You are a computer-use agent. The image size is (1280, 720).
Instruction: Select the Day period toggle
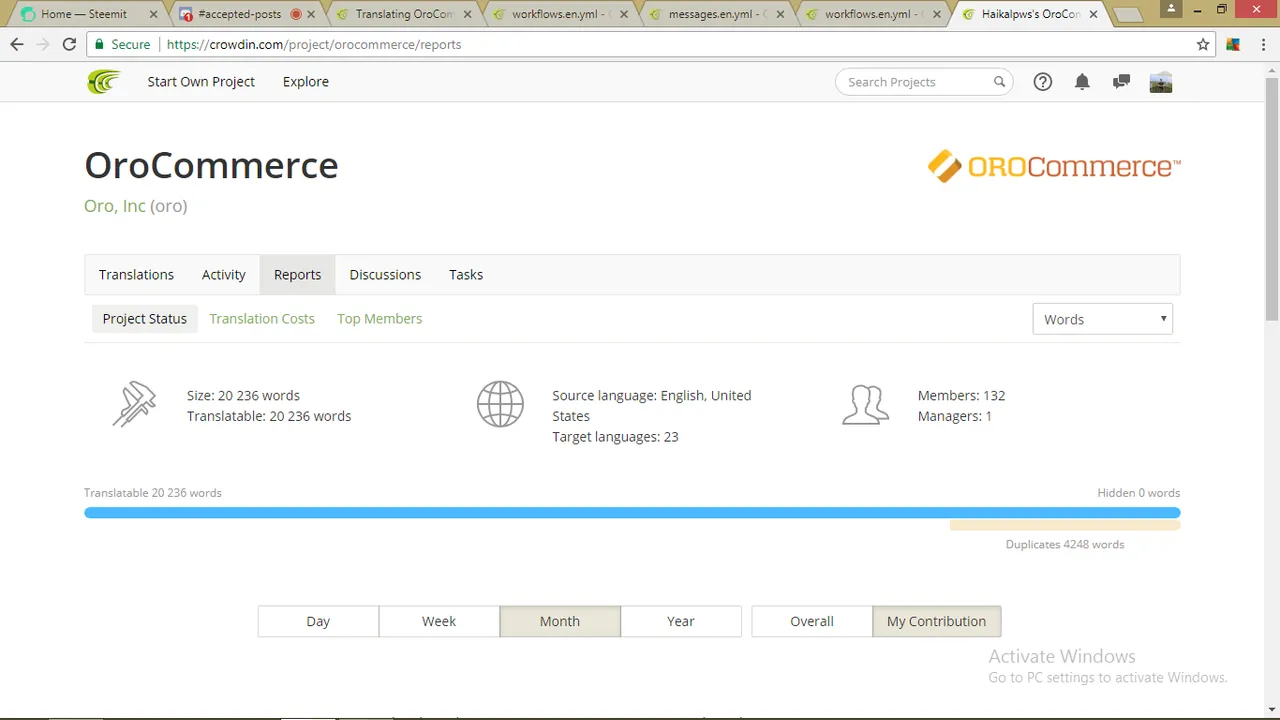pyautogui.click(x=318, y=621)
